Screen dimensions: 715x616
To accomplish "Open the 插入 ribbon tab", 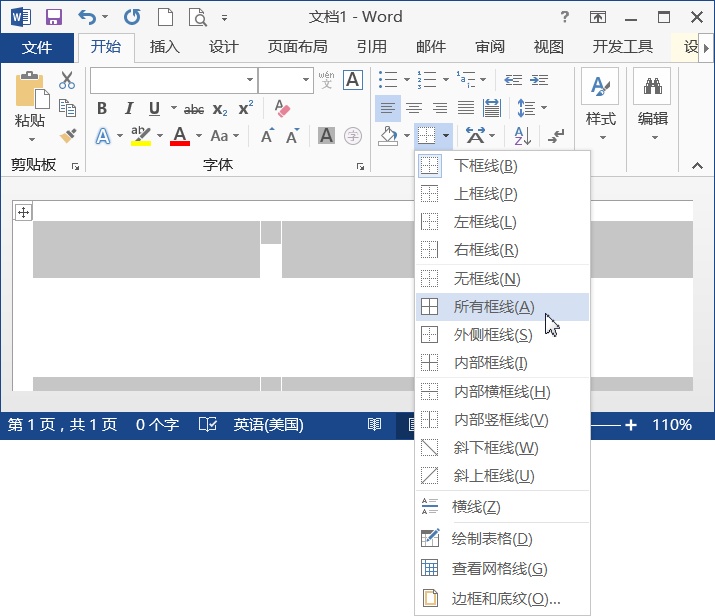I will 164,47.
